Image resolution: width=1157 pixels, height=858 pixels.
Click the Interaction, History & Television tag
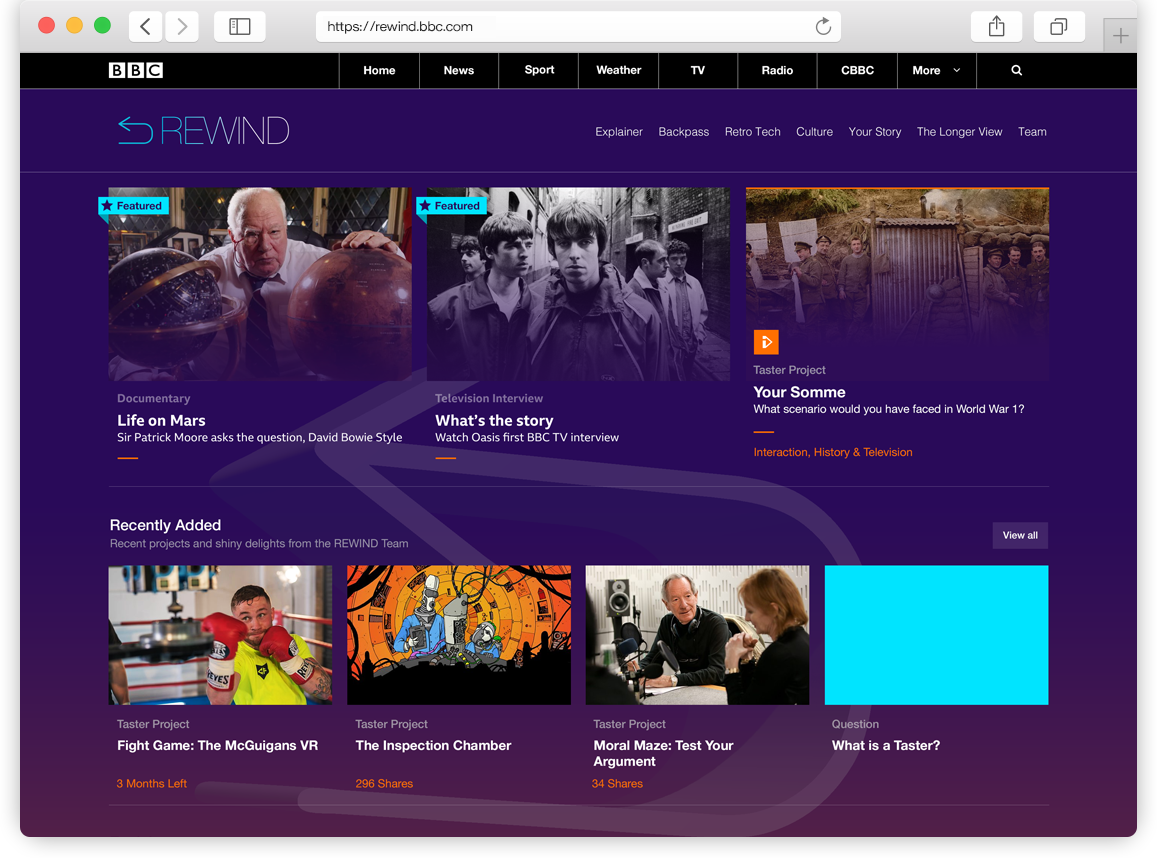(x=833, y=452)
